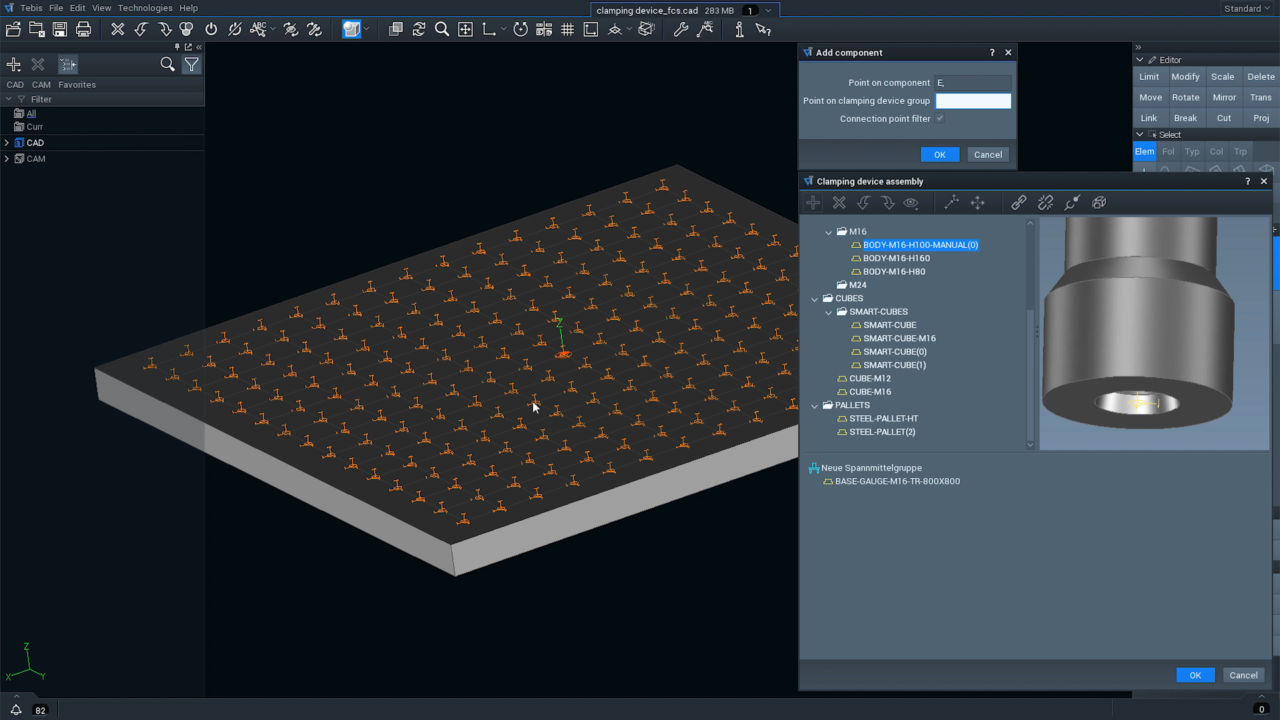1280x720 pixels.
Task: Click the Mirror button in Editor panel
Action: [1224, 97]
